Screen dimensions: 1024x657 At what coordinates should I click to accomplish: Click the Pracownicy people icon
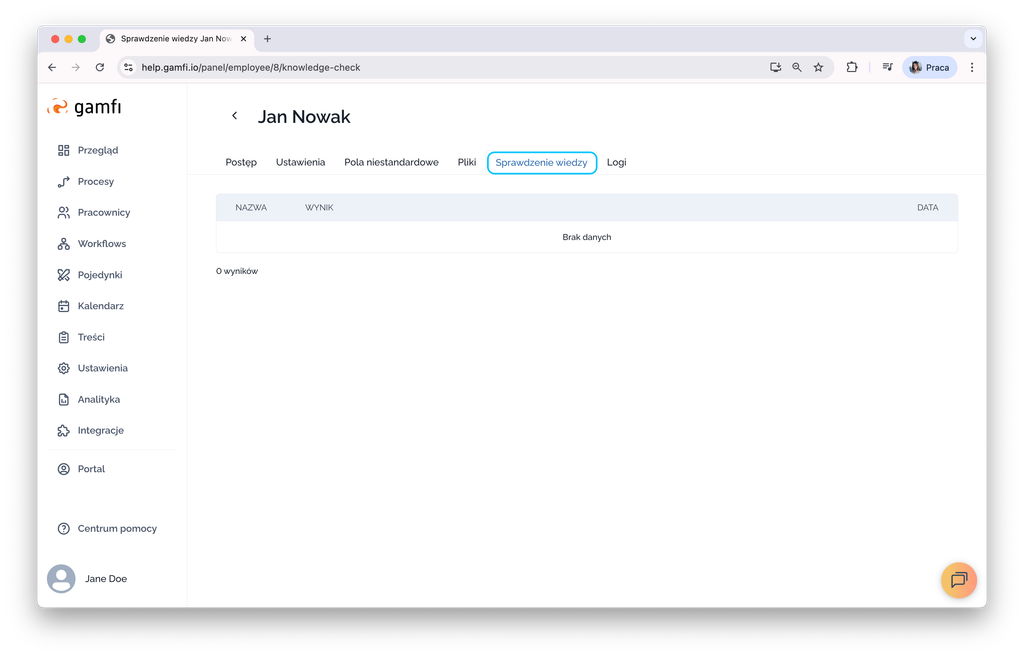(64, 213)
